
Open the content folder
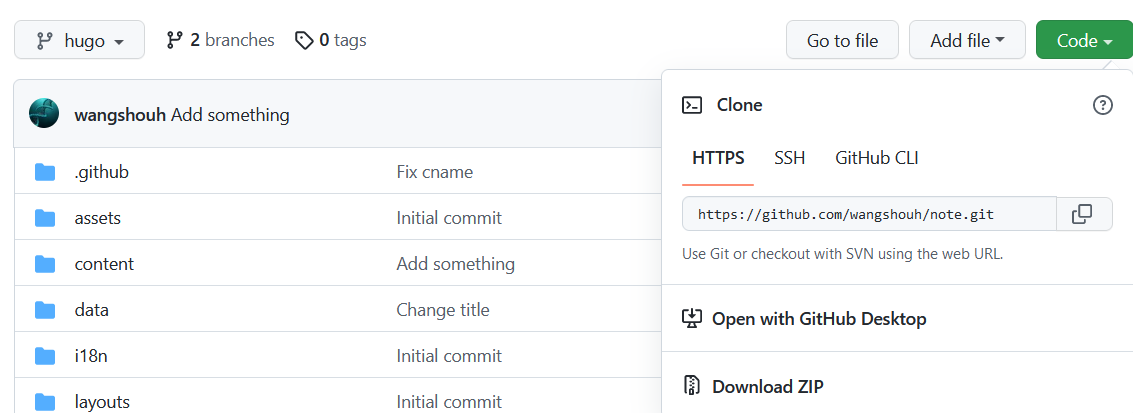(x=104, y=264)
